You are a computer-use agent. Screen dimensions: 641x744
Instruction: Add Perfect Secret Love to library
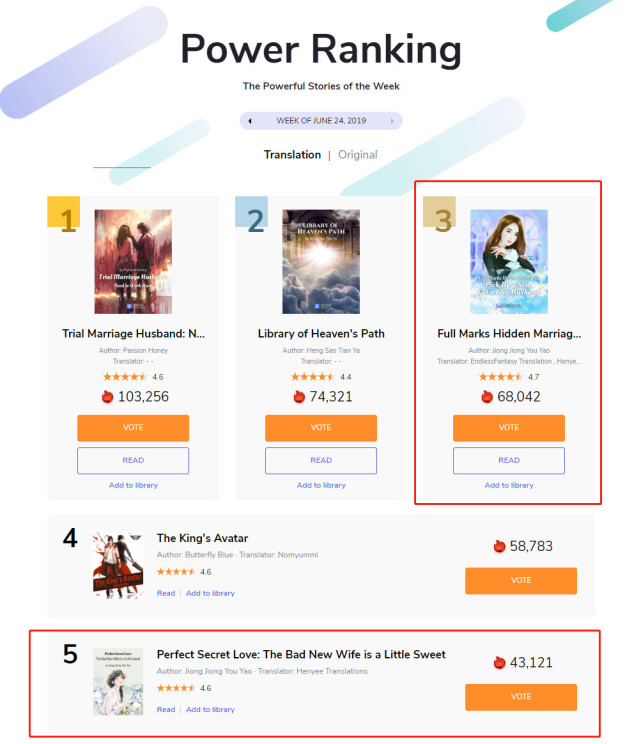click(x=210, y=709)
